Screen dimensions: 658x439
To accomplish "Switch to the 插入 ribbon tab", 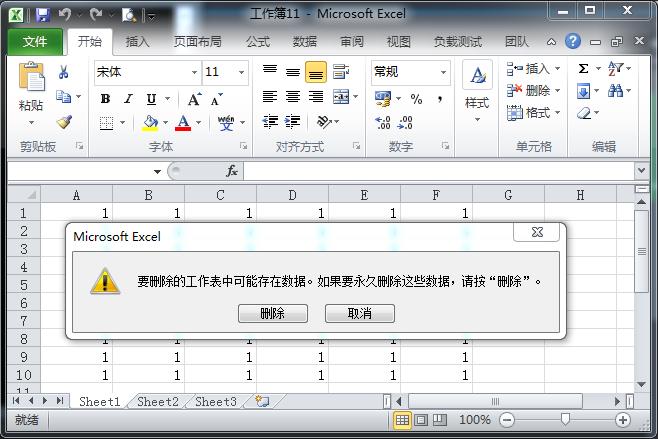I will [137, 42].
